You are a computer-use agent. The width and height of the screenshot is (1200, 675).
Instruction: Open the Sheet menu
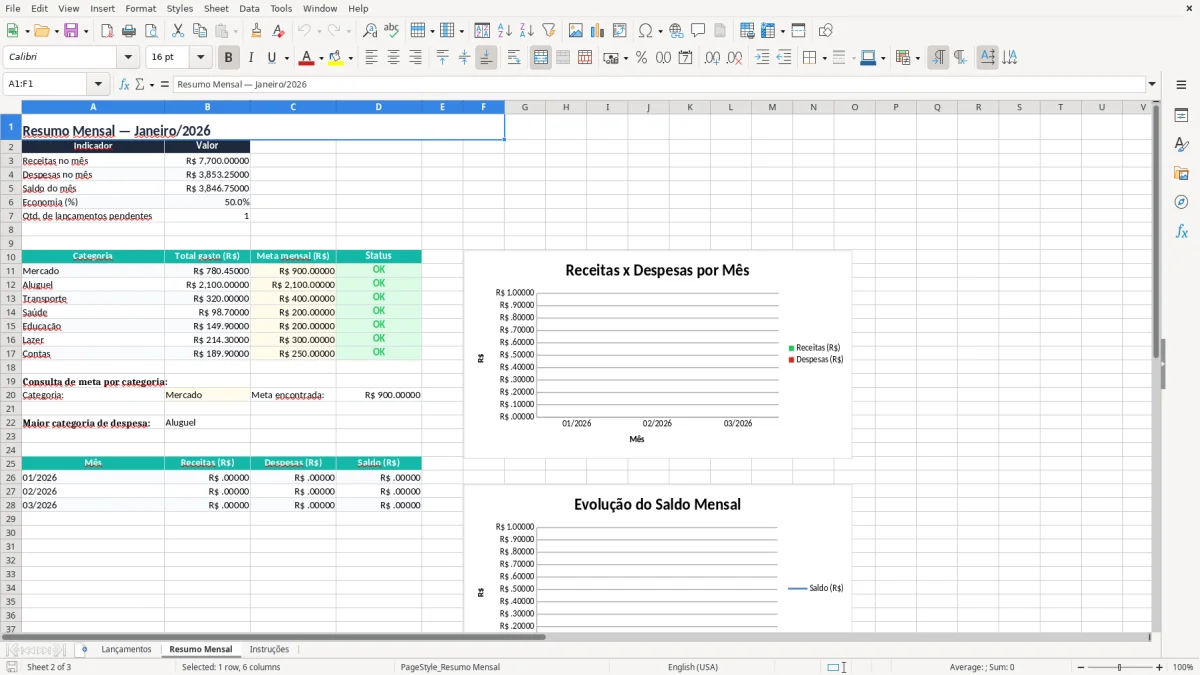[216, 8]
